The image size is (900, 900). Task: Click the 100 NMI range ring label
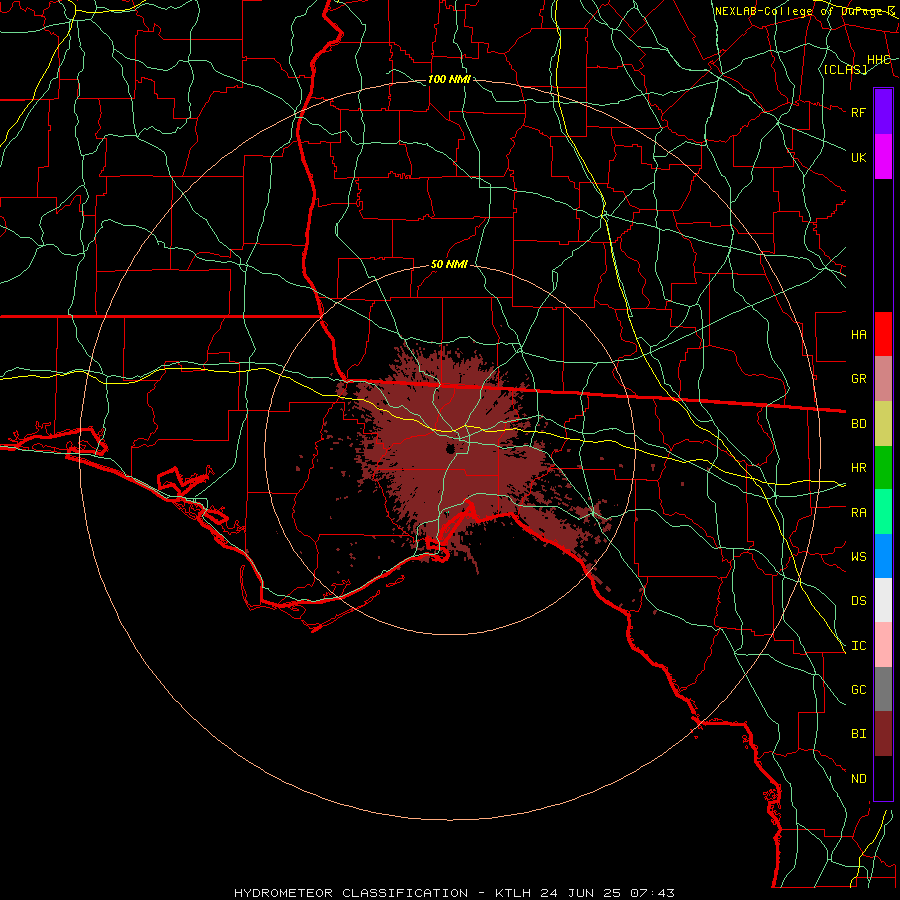pos(449,79)
